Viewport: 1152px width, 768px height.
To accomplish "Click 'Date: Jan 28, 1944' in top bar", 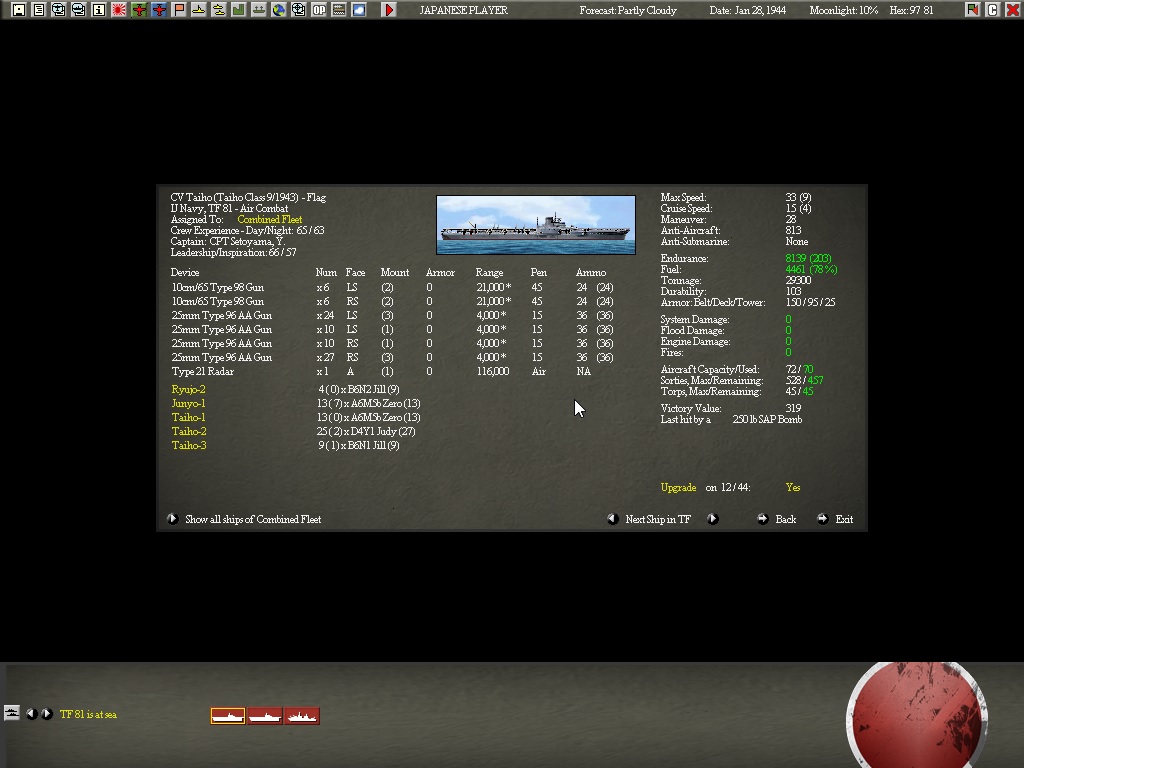I will [747, 10].
